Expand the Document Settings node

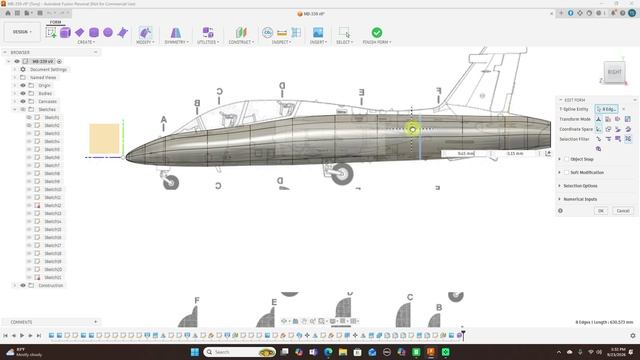click(15, 69)
